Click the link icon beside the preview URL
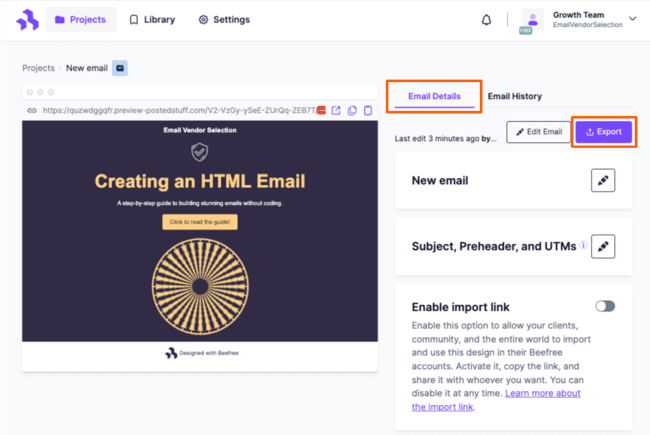The image size is (650, 435). click(x=32, y=110)
